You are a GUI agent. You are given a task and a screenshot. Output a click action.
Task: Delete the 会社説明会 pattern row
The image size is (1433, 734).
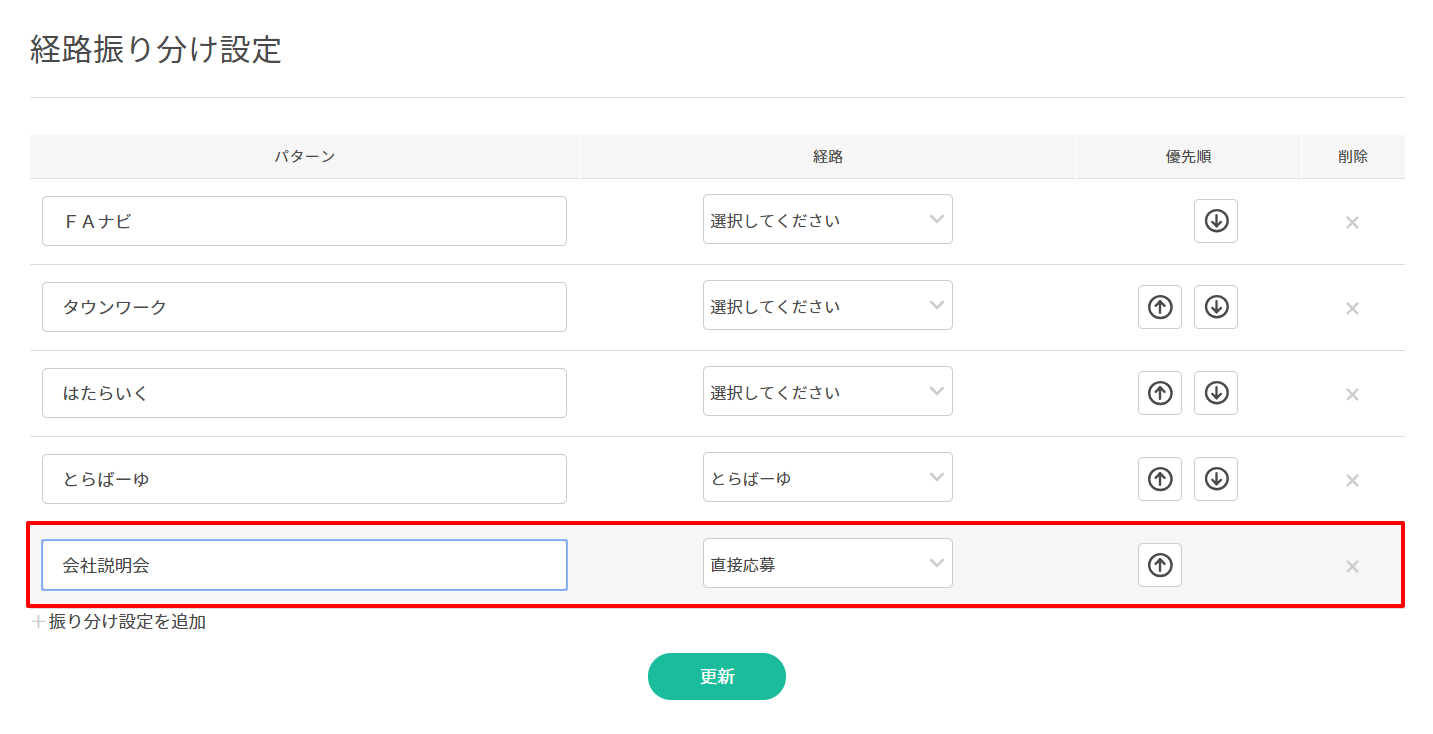click(x=1352, y=566)
